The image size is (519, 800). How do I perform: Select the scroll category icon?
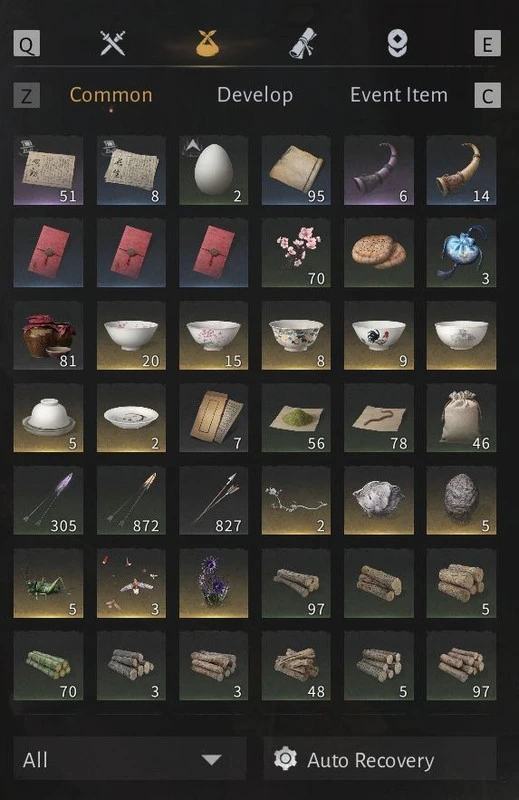[x=303, y=43]
